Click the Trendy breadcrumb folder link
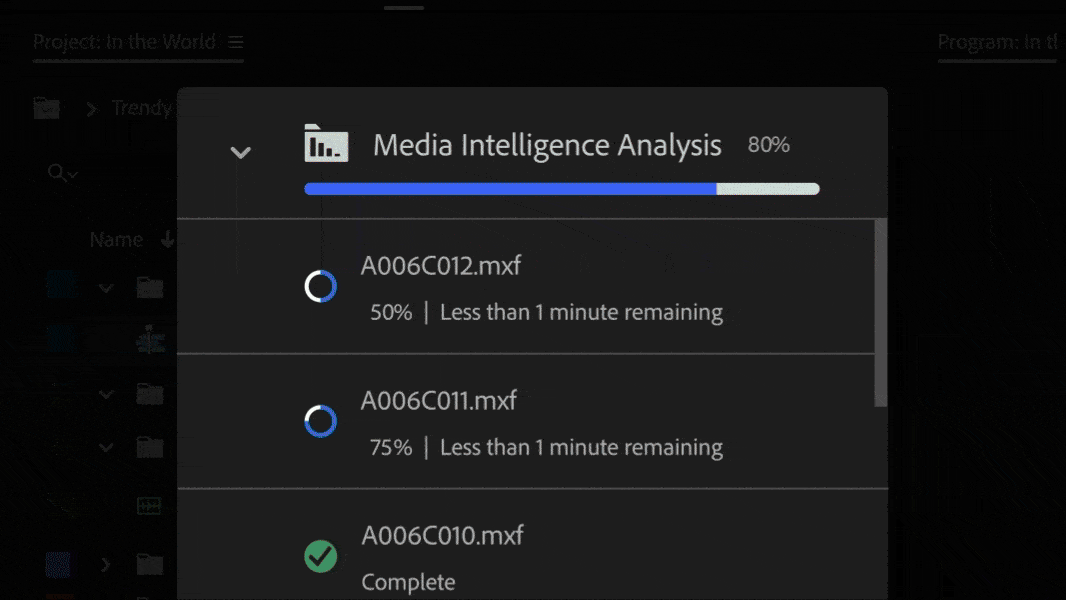The width and height of the screenshot is (1066, 600). (141, 108)
